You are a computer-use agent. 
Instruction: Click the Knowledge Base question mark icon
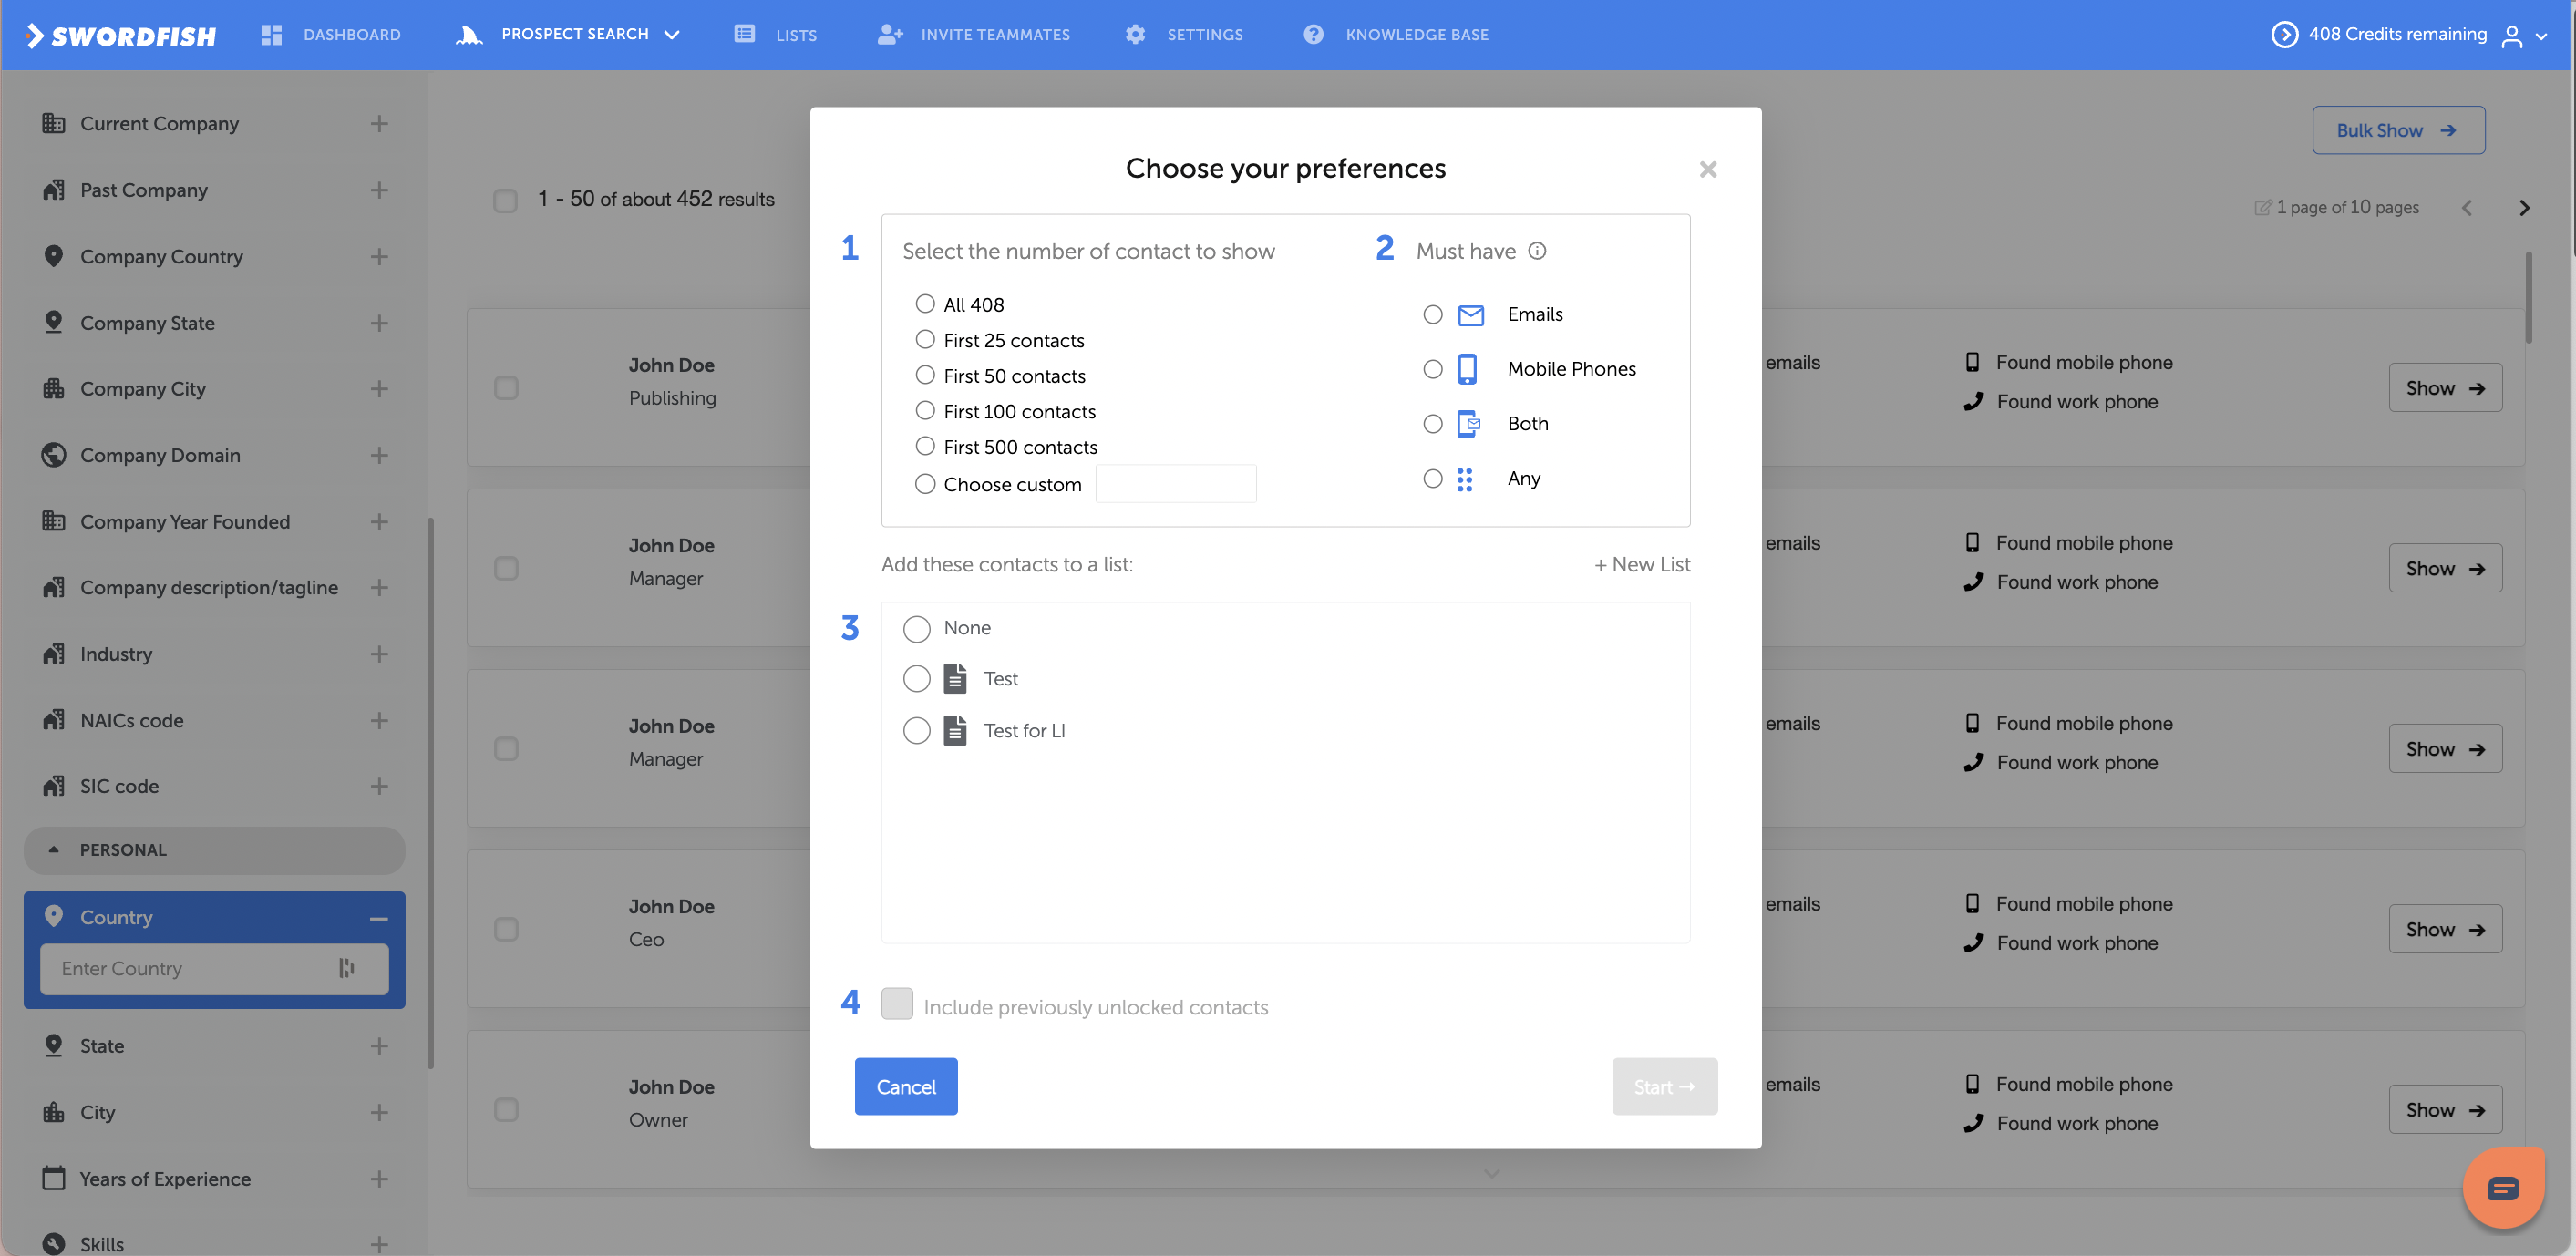1313,35
